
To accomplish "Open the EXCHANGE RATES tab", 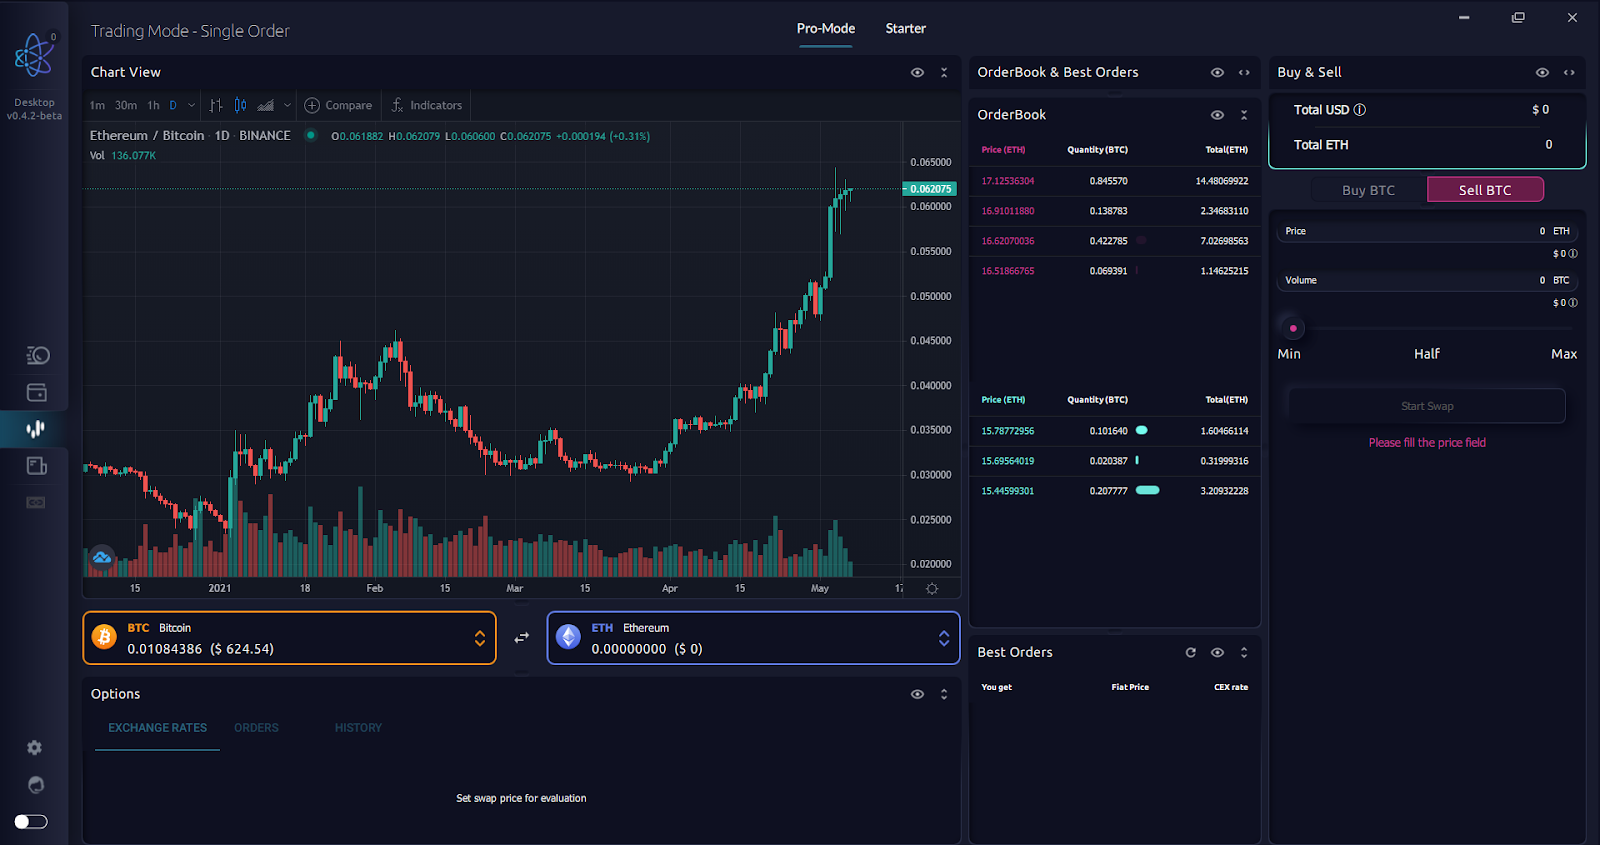I will (158, 728).
